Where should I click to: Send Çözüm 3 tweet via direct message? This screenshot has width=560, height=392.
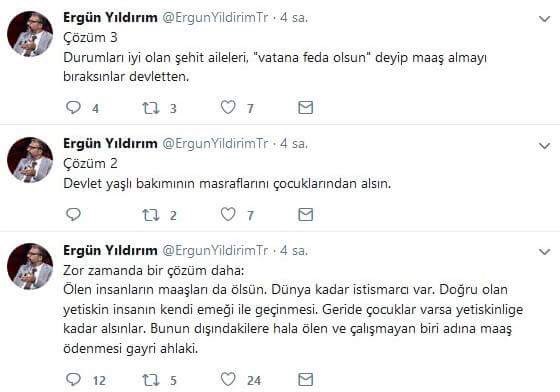[306, 107]
